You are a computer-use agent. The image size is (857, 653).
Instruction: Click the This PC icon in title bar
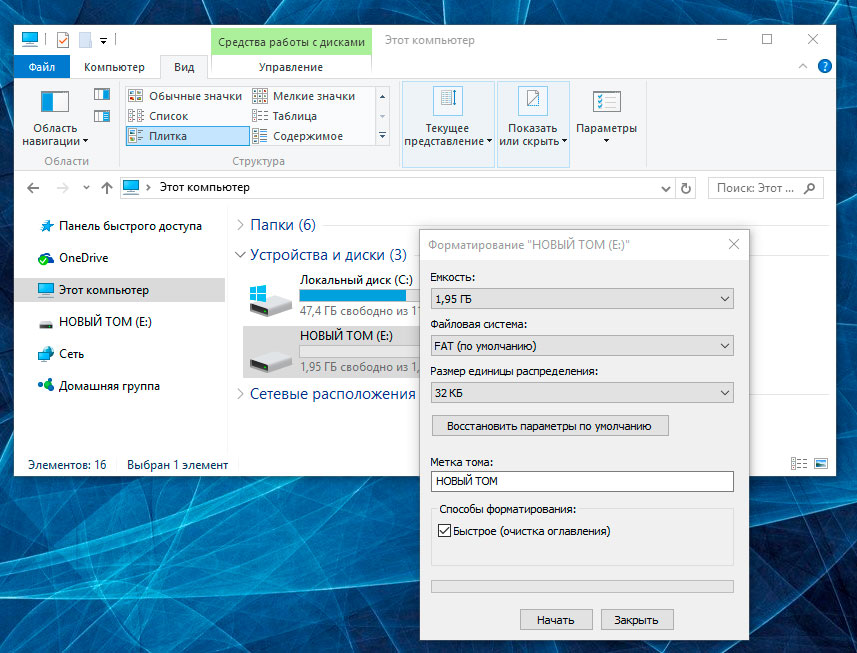[x=30, y=39]
